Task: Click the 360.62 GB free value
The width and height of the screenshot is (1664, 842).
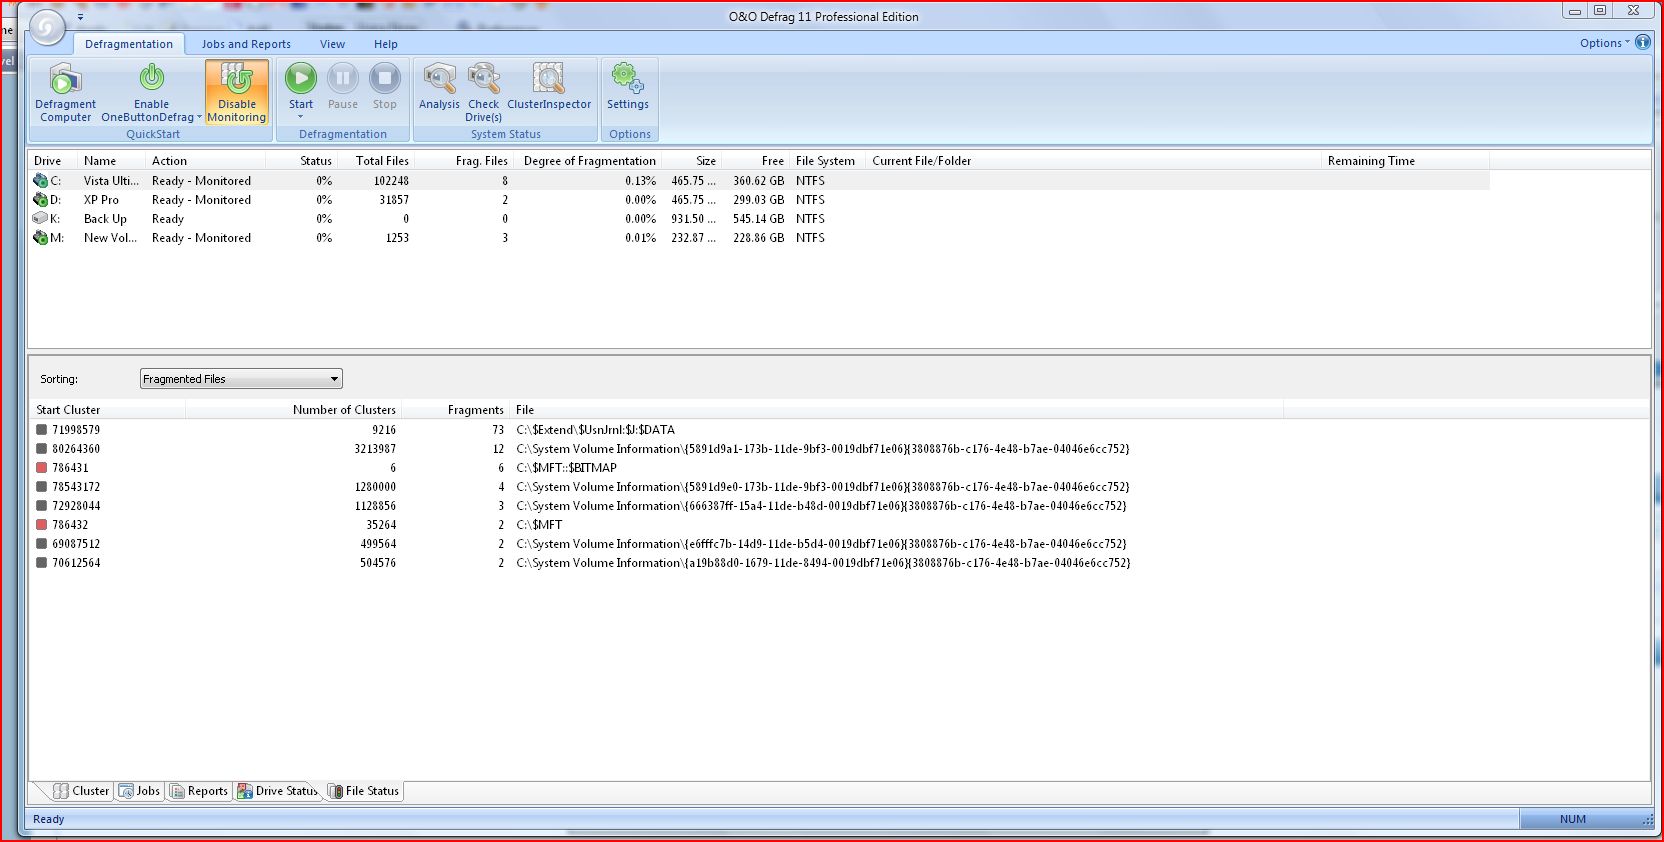Action: [758, 181]
